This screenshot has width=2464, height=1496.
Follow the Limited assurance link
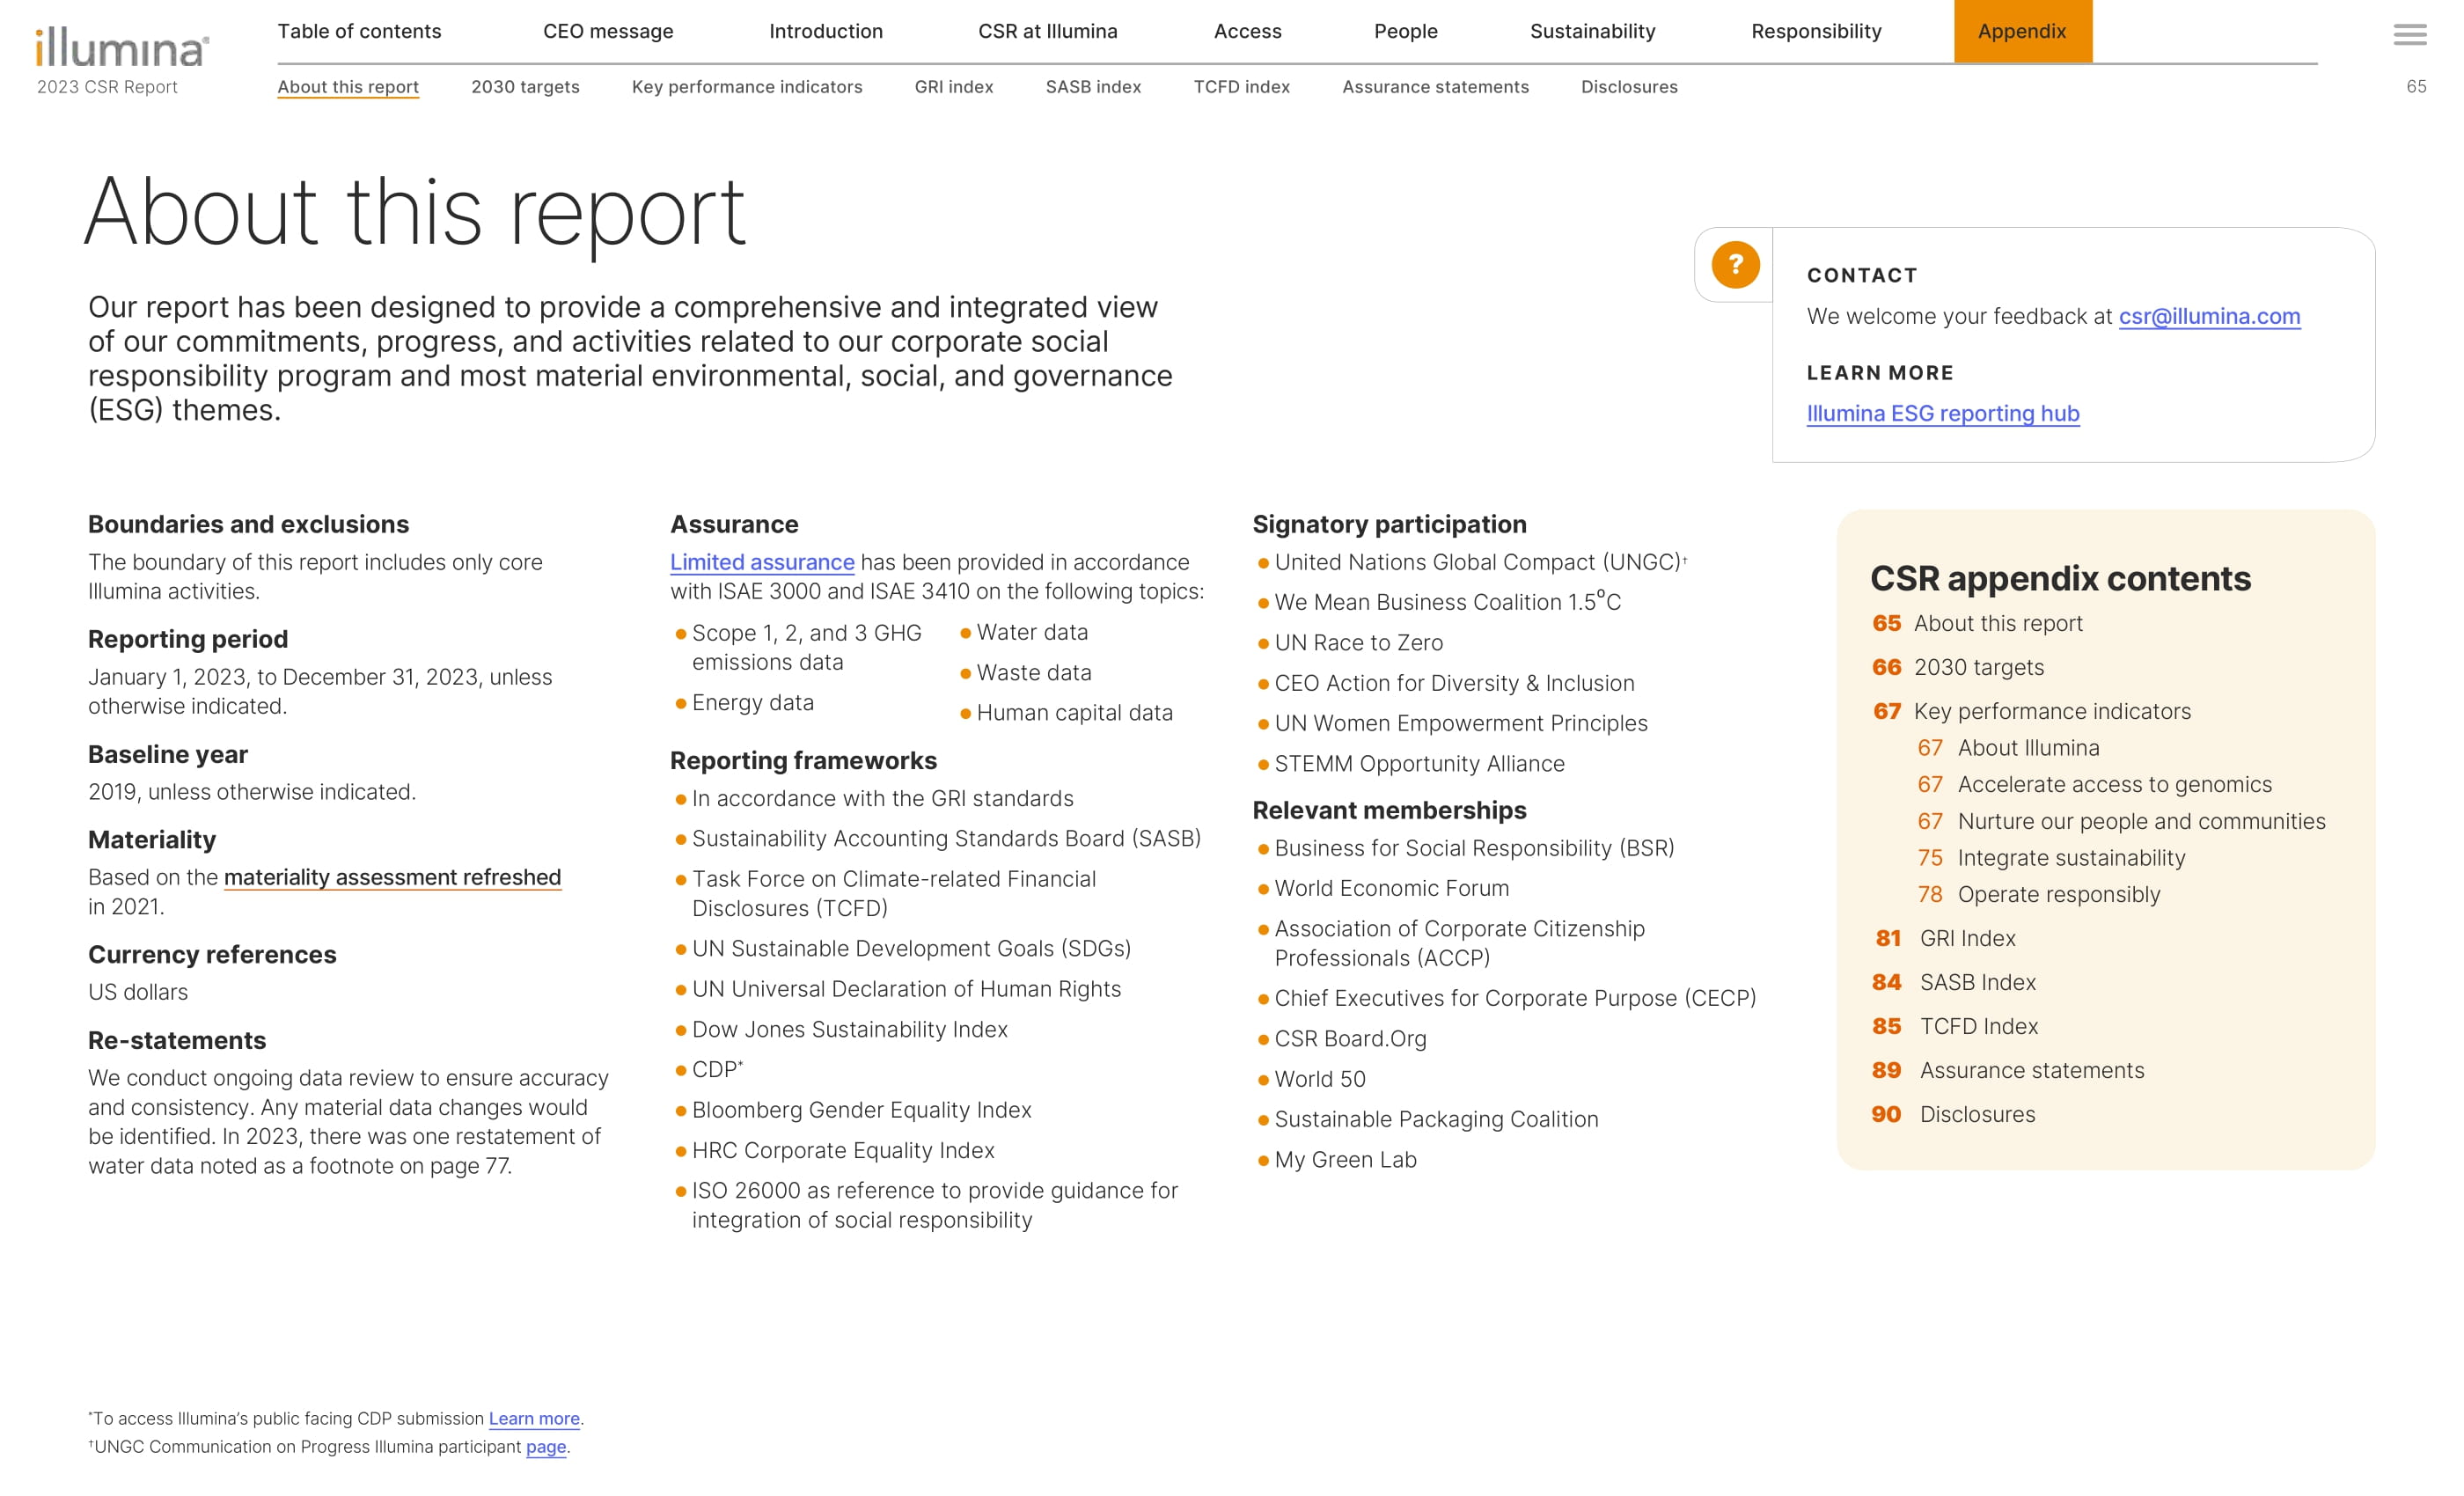pyautogui.click(x=761, y=562)
